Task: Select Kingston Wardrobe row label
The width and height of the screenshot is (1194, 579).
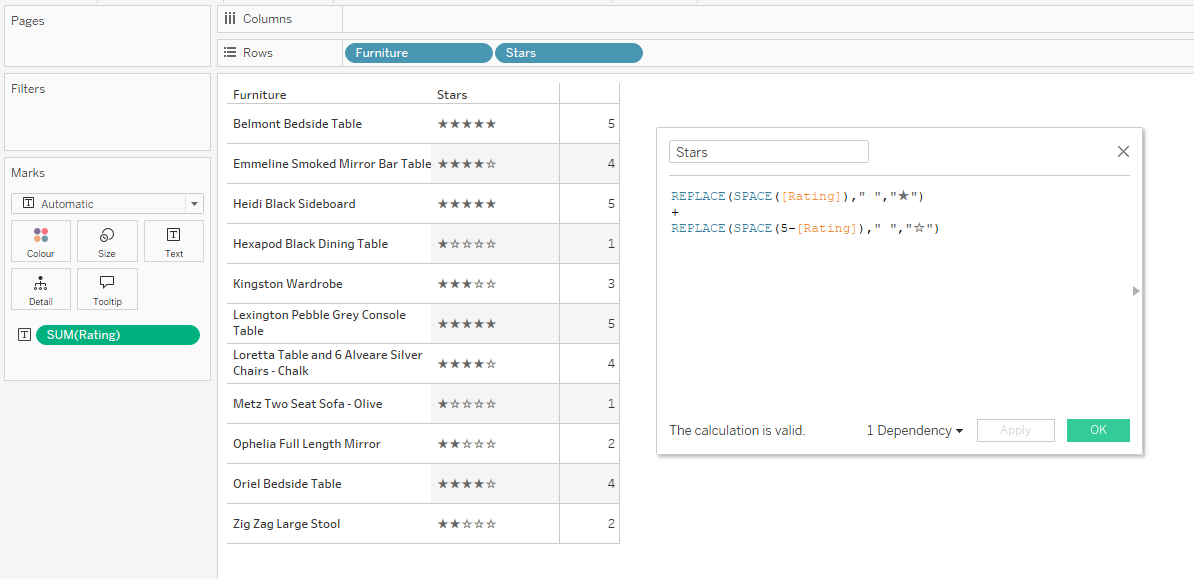Action: coord(288,284)
